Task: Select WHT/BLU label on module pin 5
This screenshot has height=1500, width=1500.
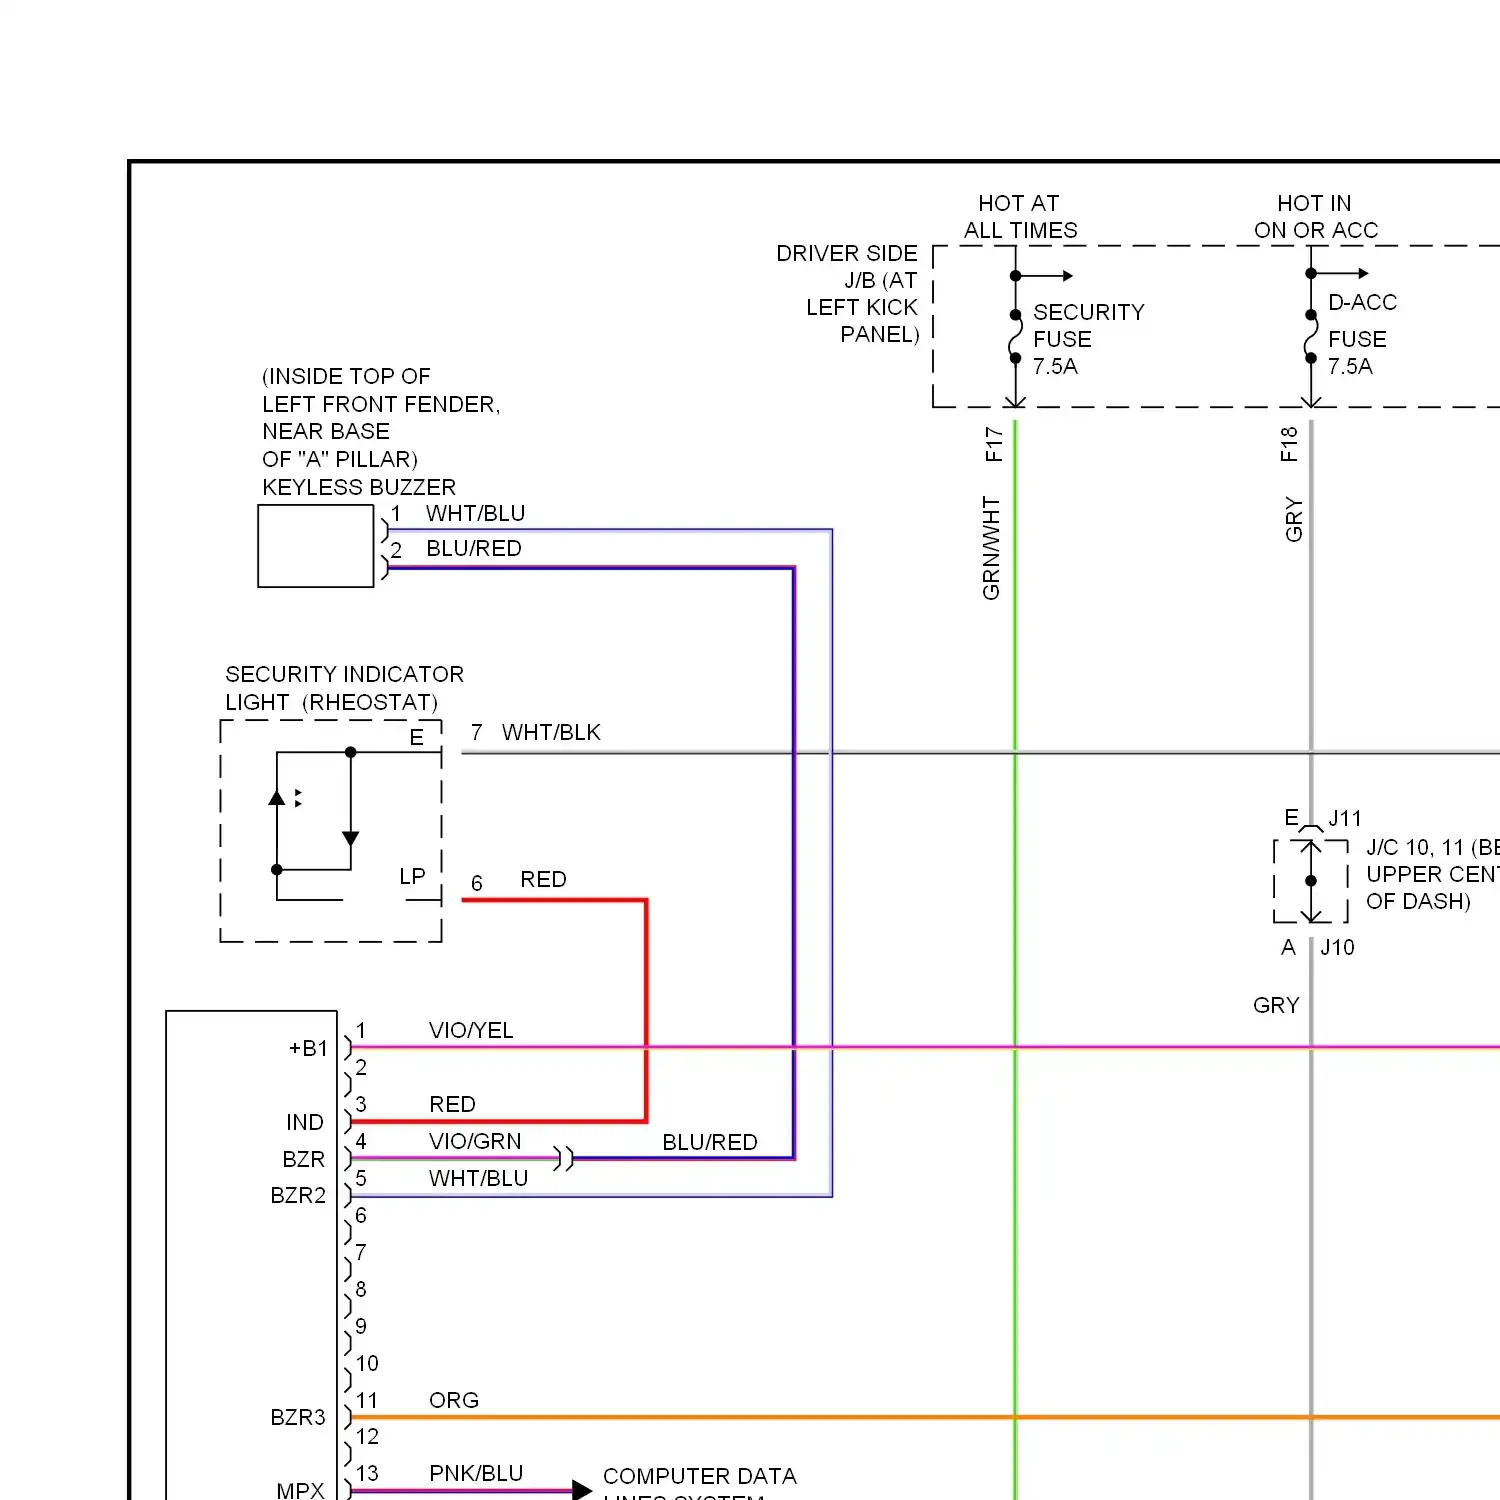Action: click(x=478, y=1178)
